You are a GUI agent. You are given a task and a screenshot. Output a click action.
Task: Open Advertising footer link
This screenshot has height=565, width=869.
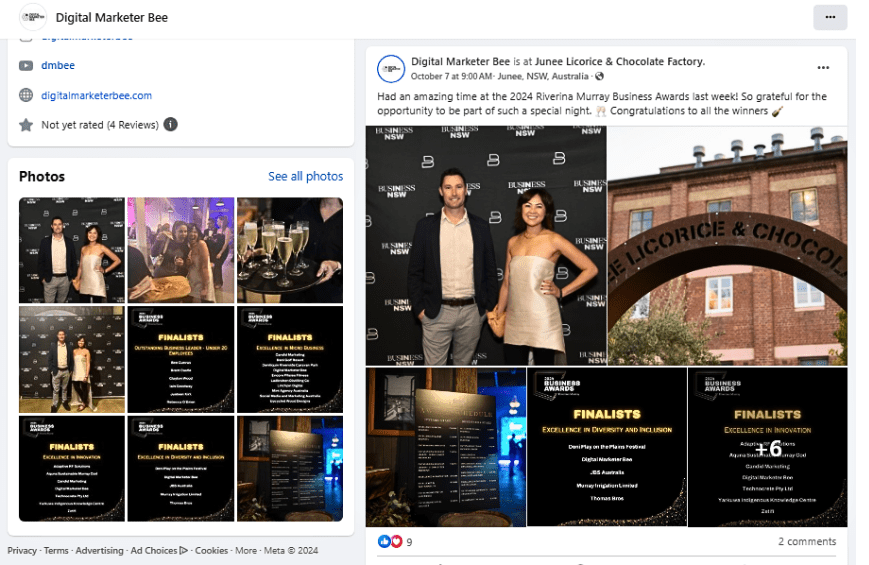click(x=99, y=550)
